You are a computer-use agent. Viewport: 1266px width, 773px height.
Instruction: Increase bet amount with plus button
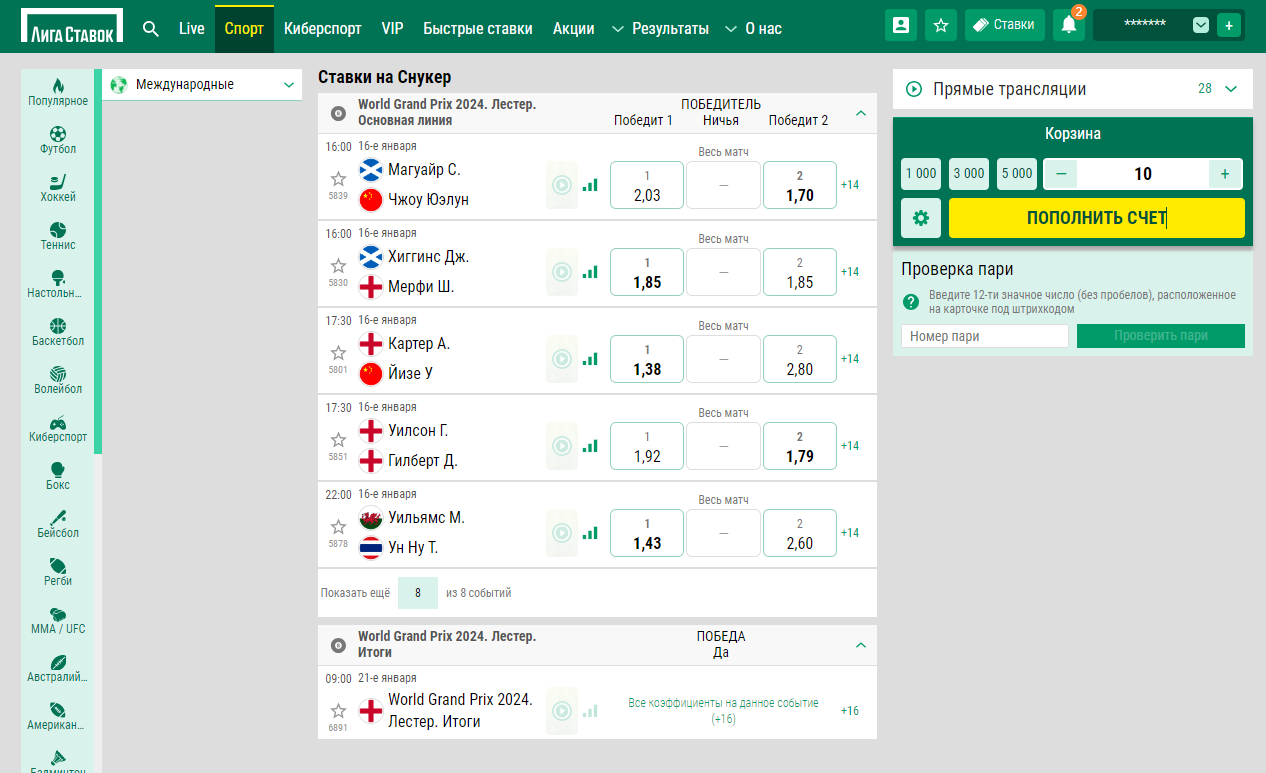1225,174
